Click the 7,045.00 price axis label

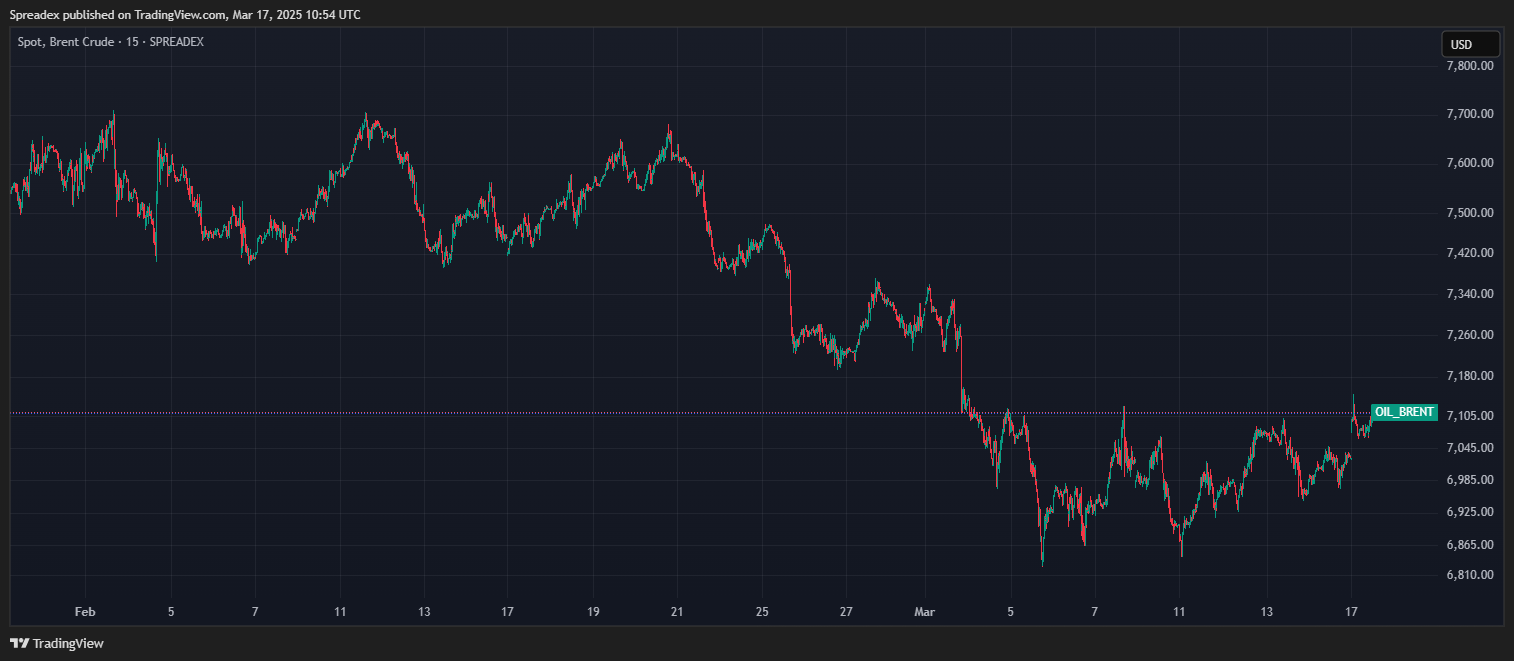coord(1470,448)
